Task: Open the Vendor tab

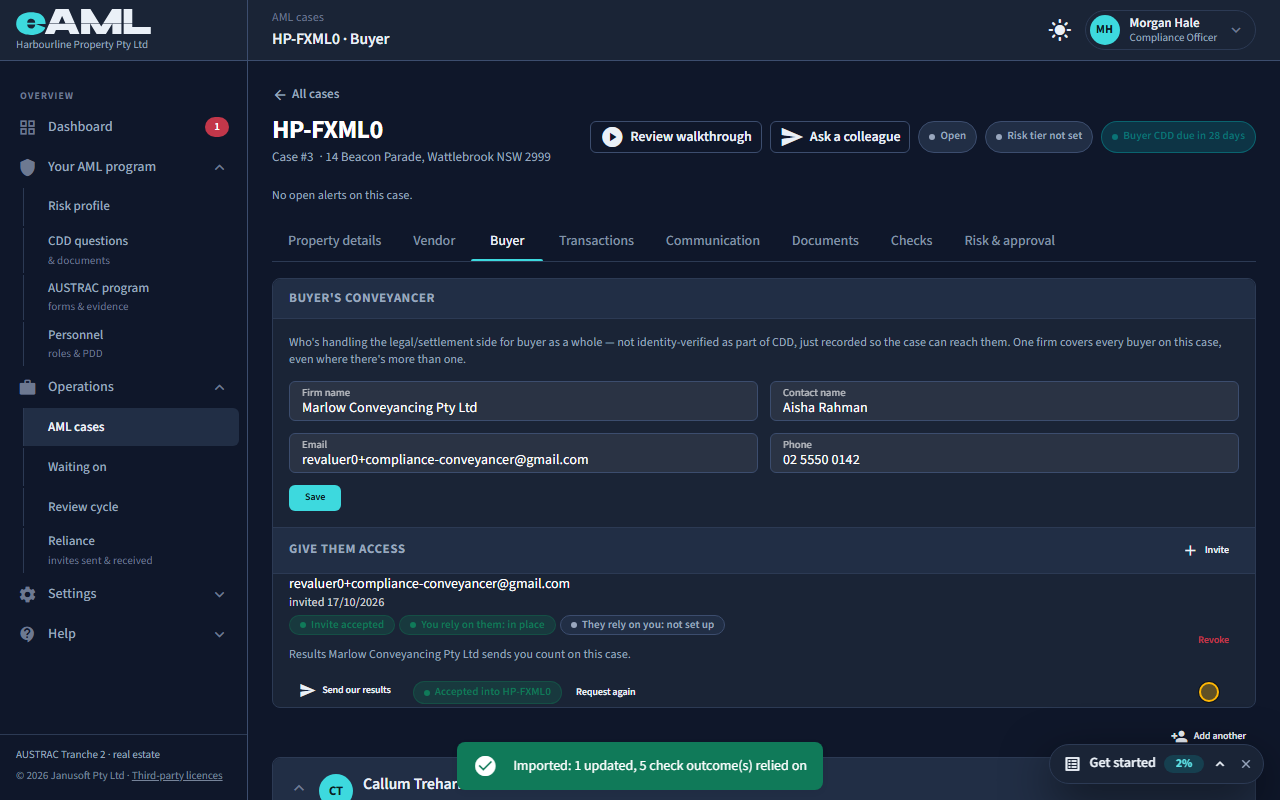Action: coord(434,241)
